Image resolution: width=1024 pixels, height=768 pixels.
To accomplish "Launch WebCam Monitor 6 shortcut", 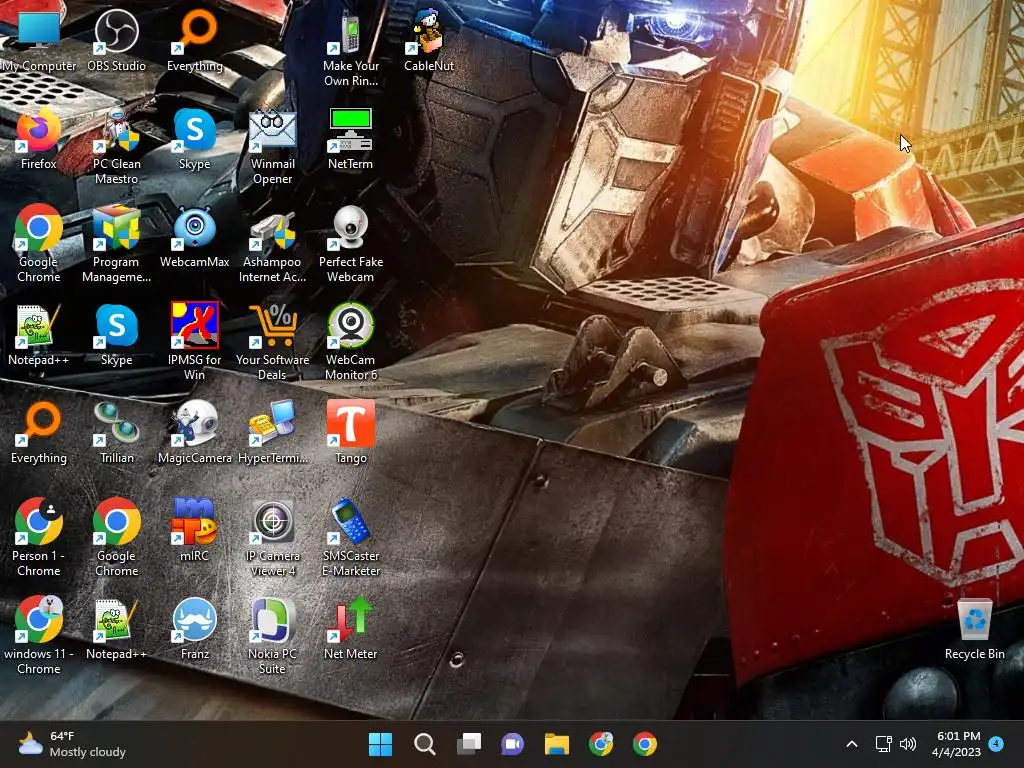I will click(351, 343).
